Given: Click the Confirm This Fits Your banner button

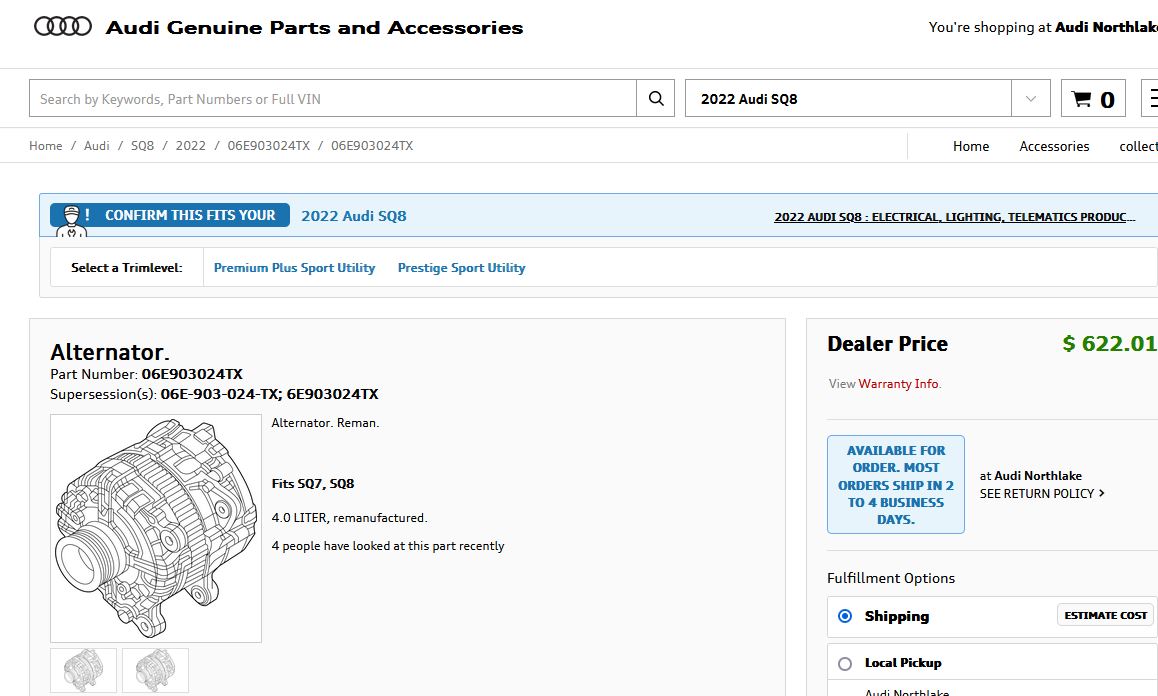Looking at the screenshot, I should coord(170,215).
